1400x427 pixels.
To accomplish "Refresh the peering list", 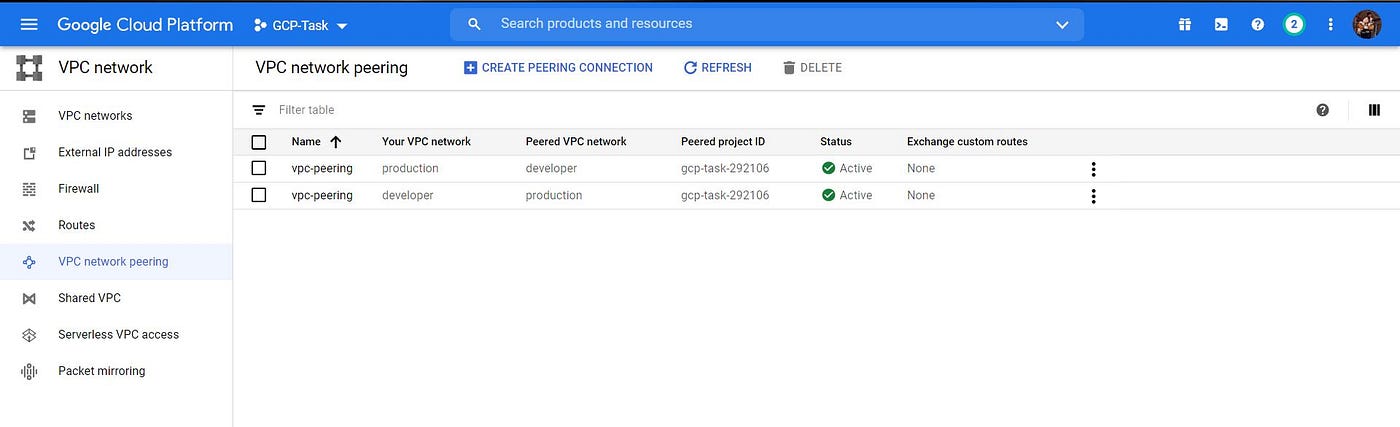I will pyautogui.click(x=717, y=68).
